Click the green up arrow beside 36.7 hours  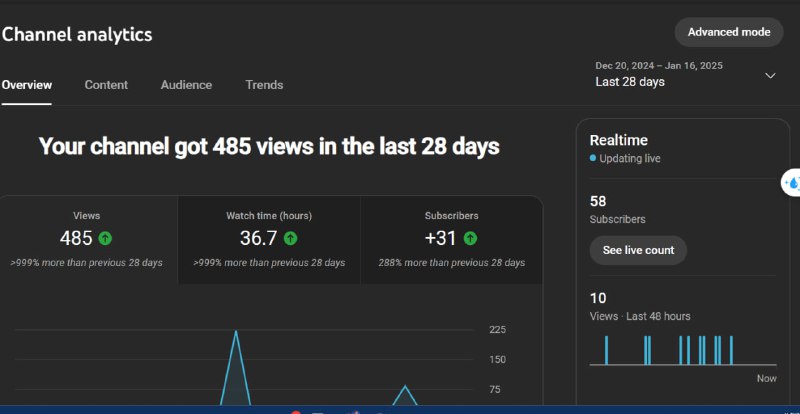(x=290, y=238)
